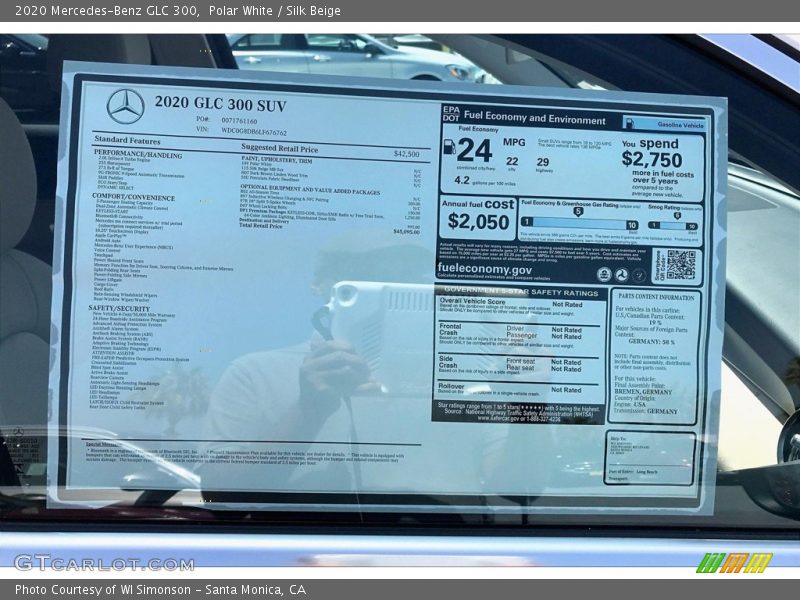Click the fuel pump icon beside 24 MPG
This screenshot has width=800, height=600.
pos(449,147)
